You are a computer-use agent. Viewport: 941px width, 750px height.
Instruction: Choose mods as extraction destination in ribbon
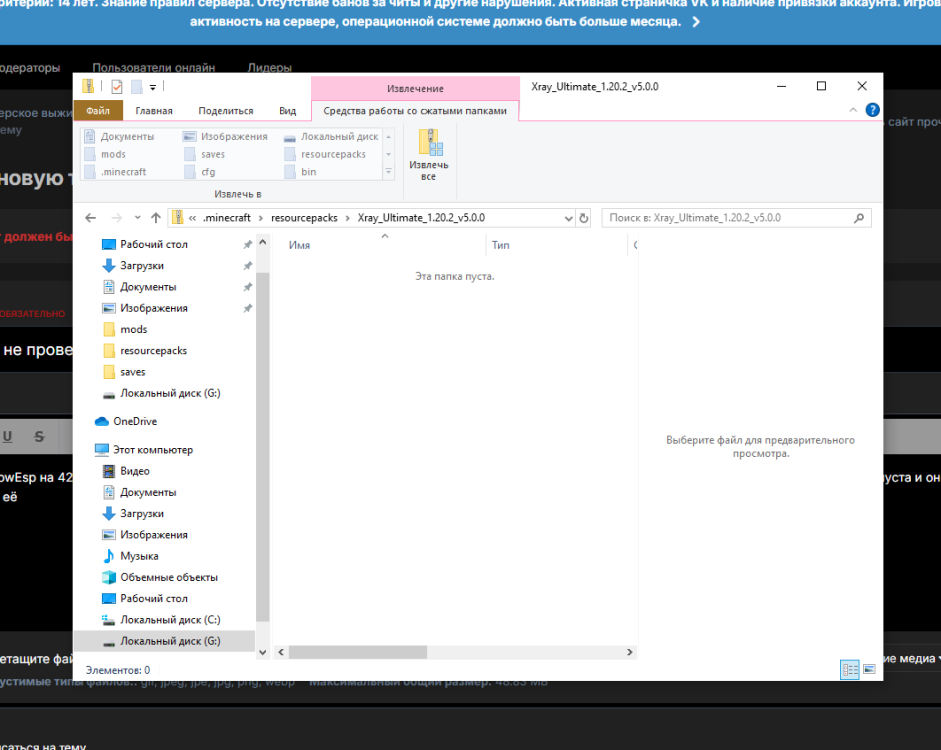105,154
